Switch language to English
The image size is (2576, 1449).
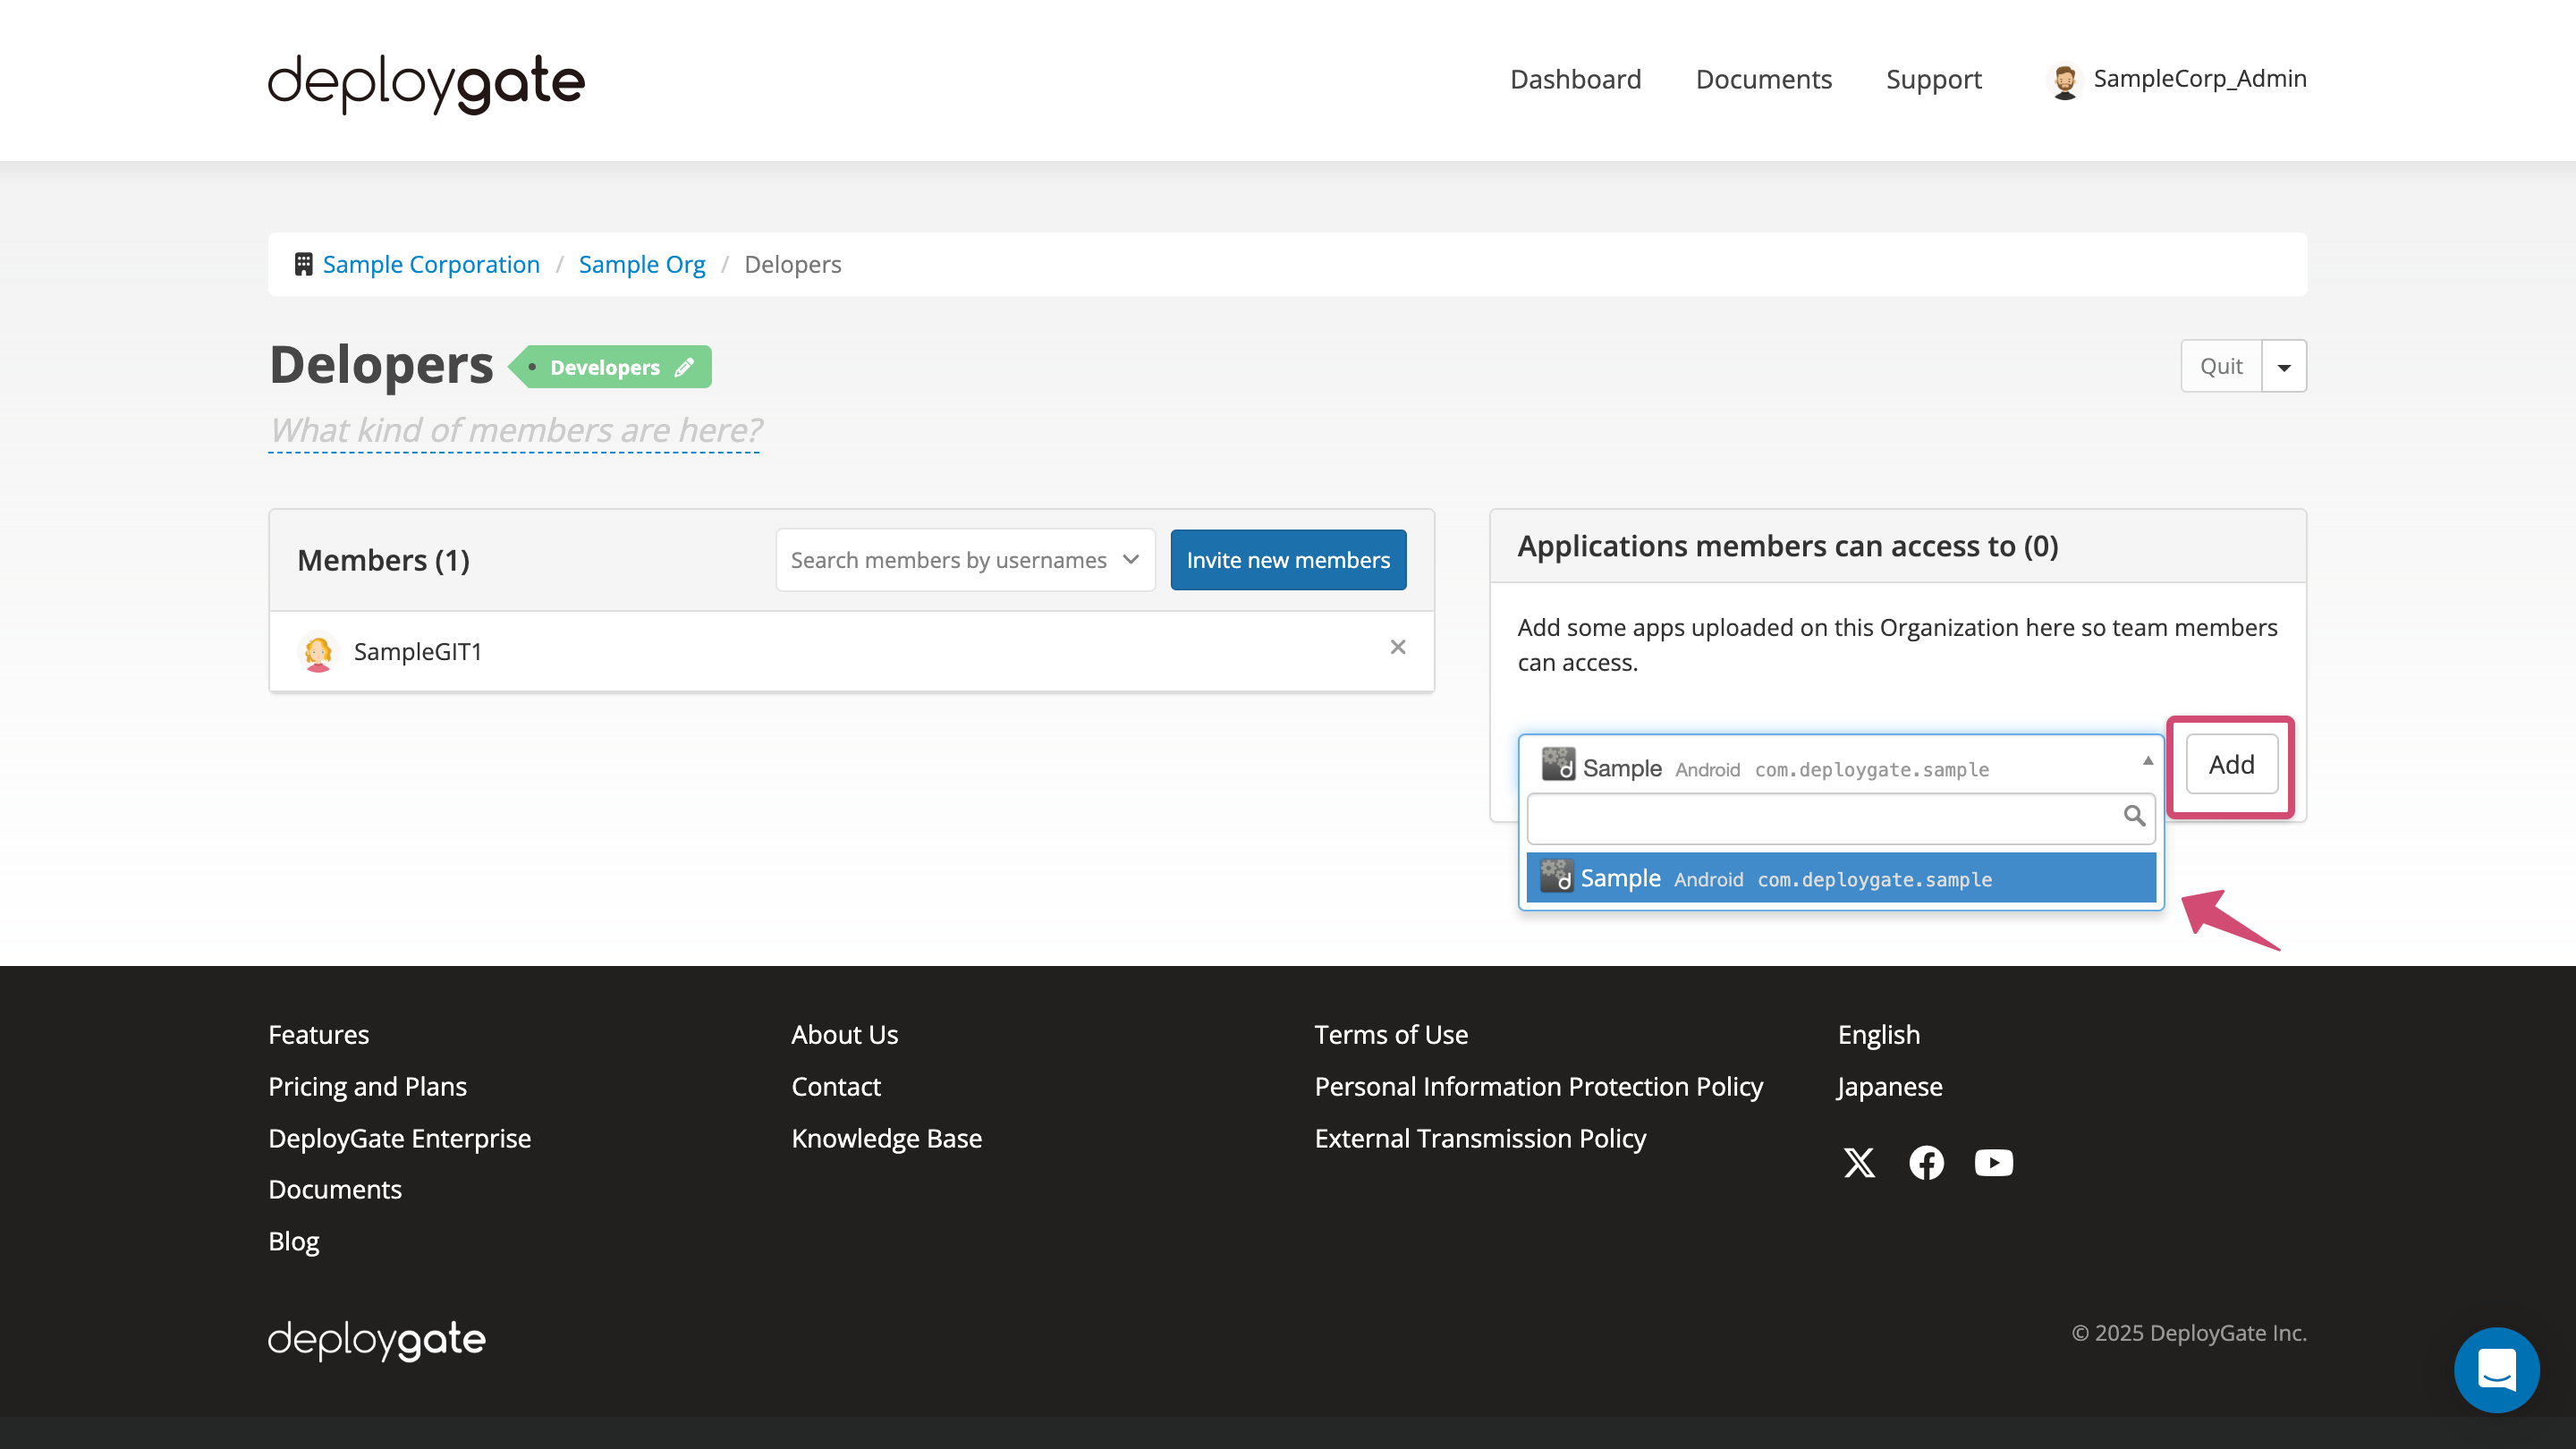[1879, 1035]
